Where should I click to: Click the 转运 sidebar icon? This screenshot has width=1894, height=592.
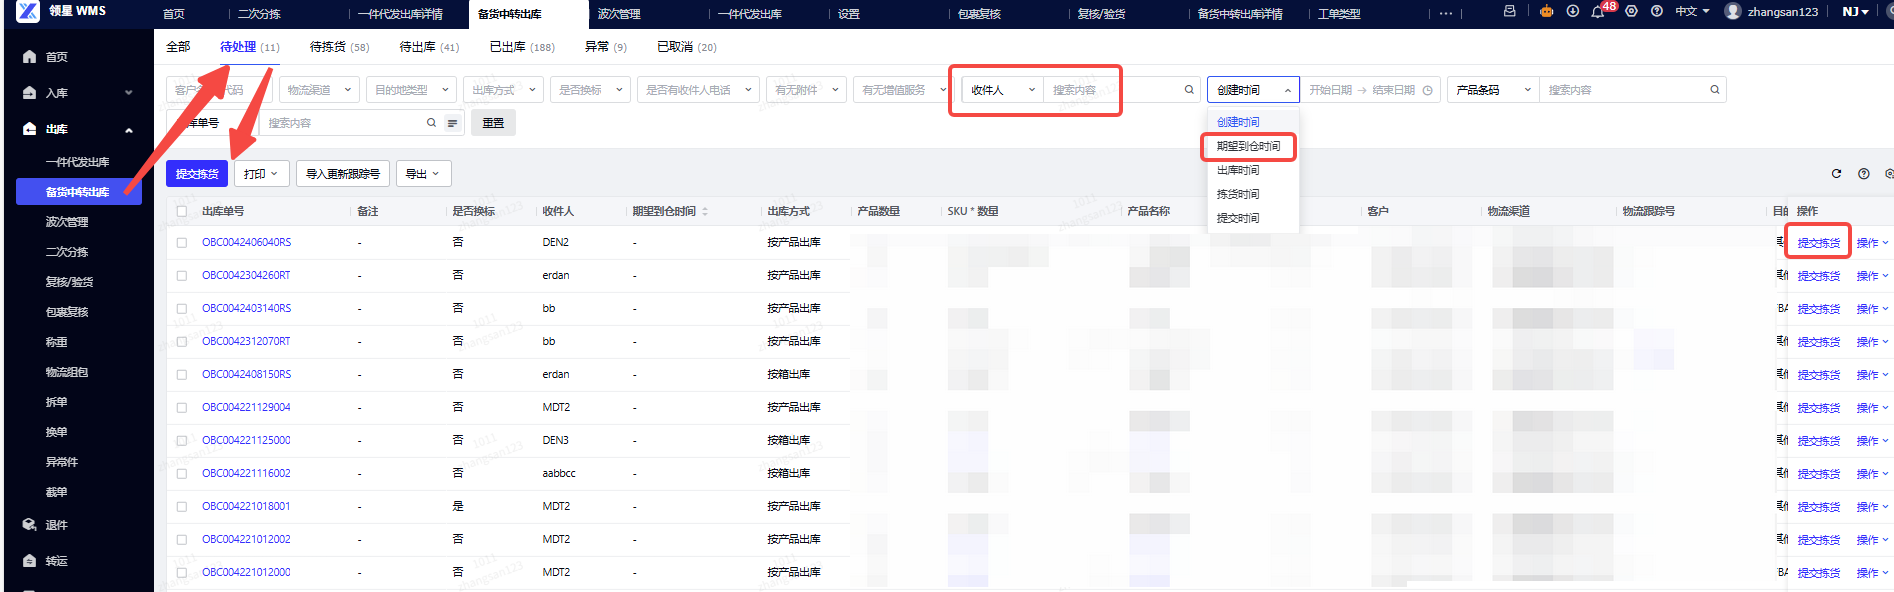click(29, 561)
